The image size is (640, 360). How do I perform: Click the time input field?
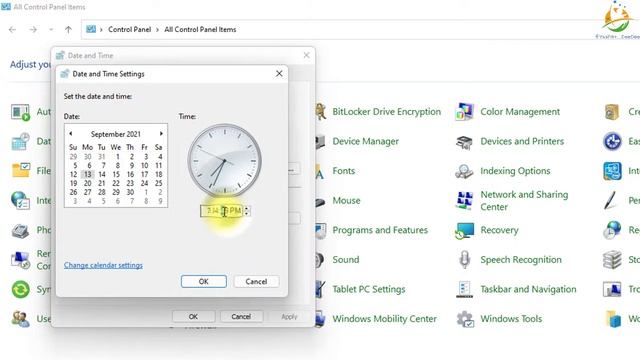[x=222, y=211]
